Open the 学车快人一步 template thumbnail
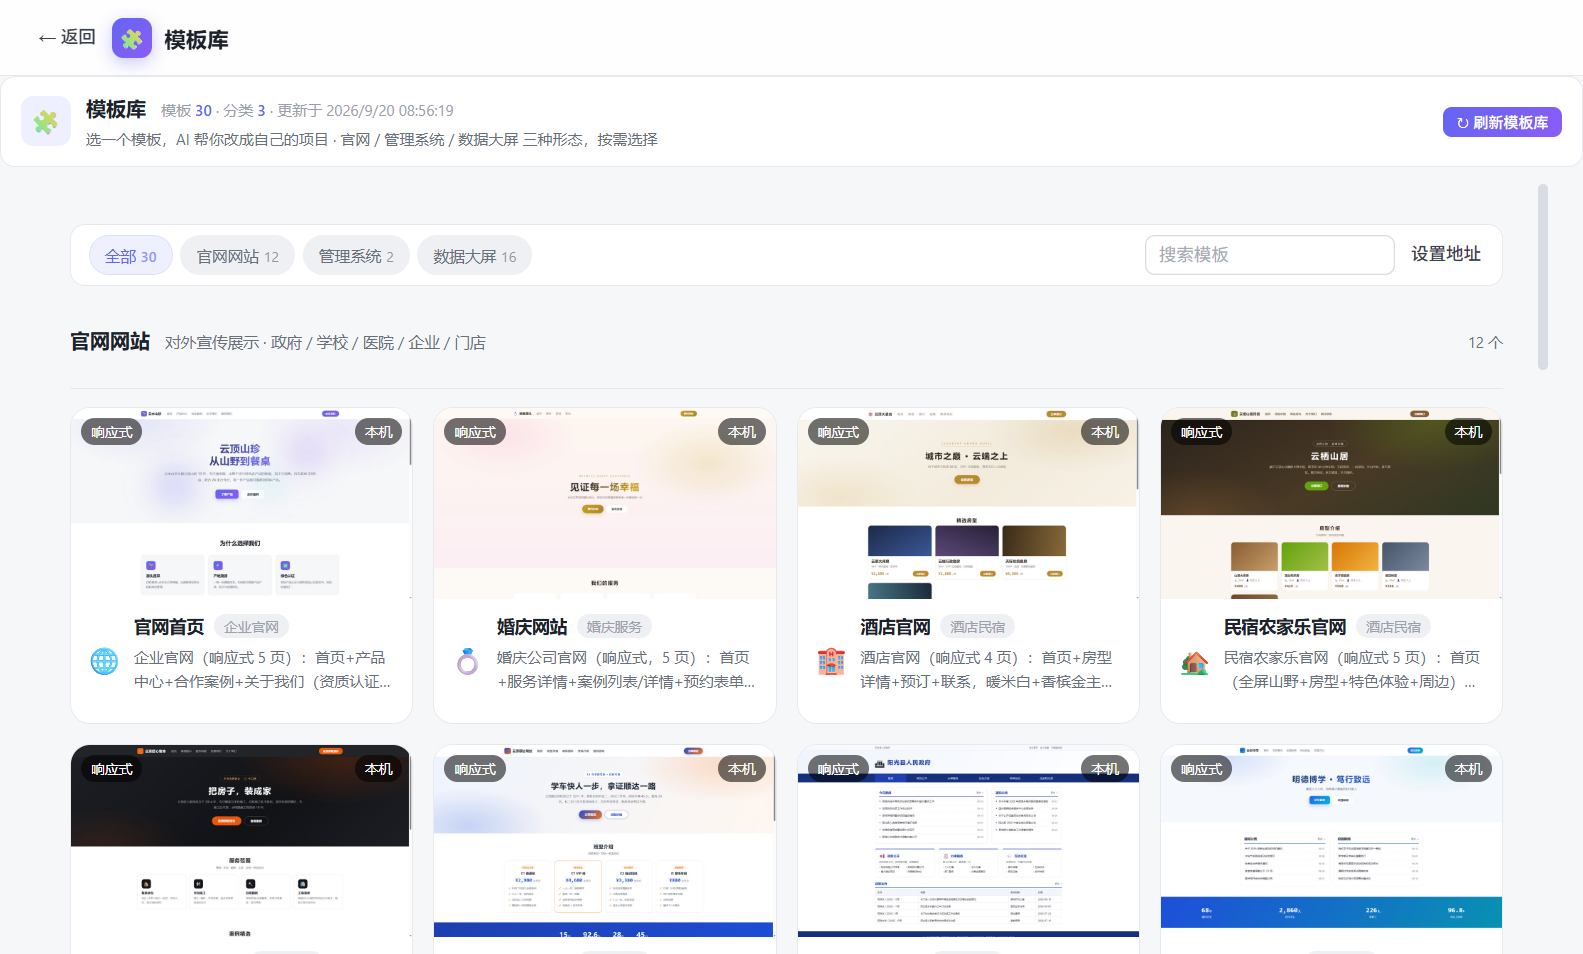This screenshot has width=1583, height=954. 605,841
